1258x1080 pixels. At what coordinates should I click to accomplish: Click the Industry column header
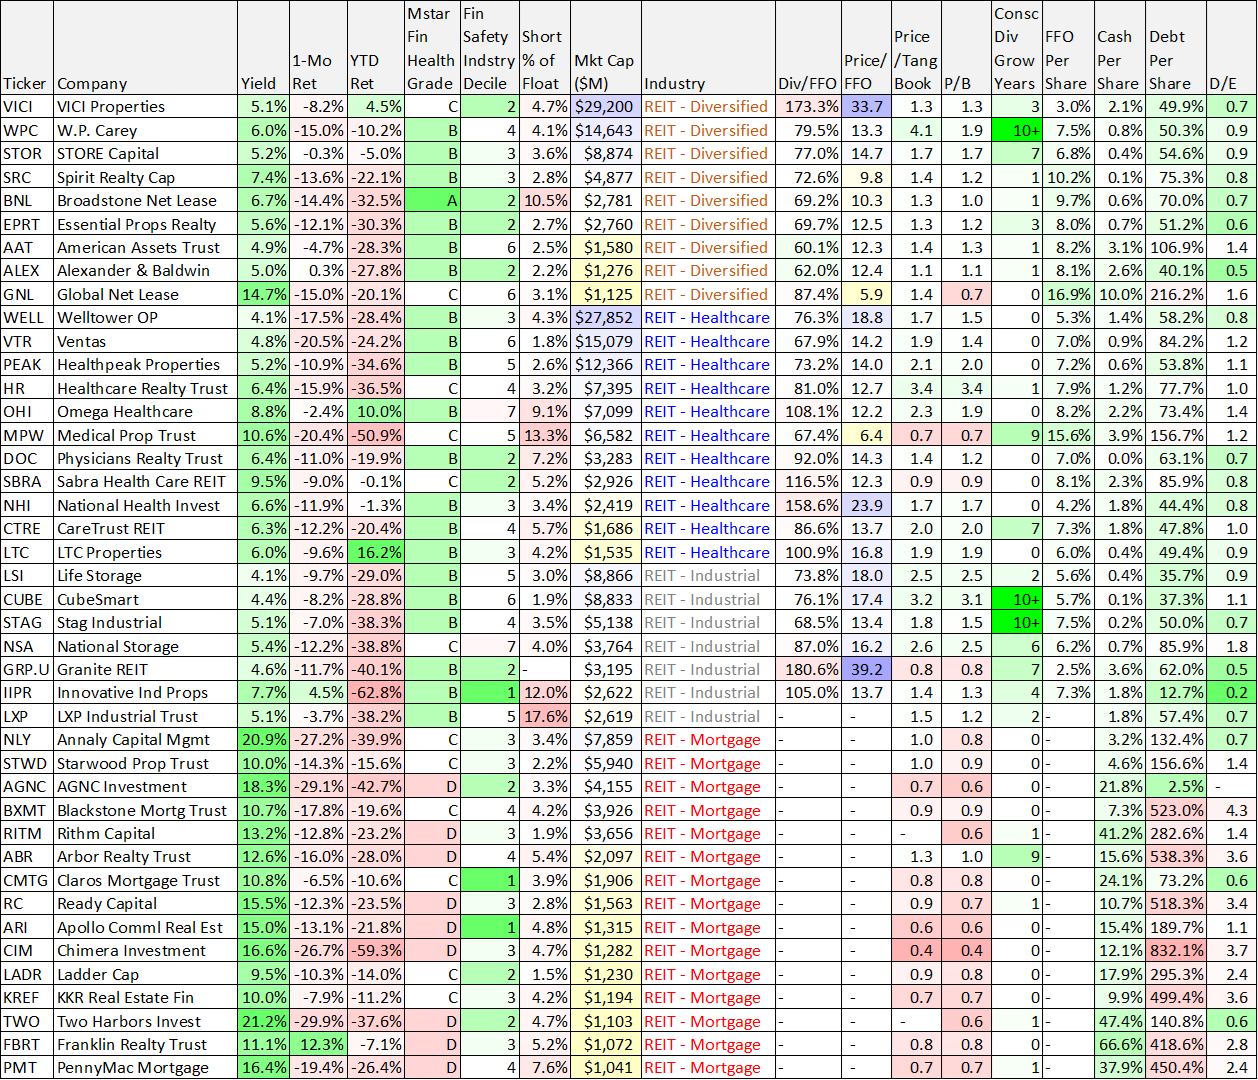[x=708, y=47]
